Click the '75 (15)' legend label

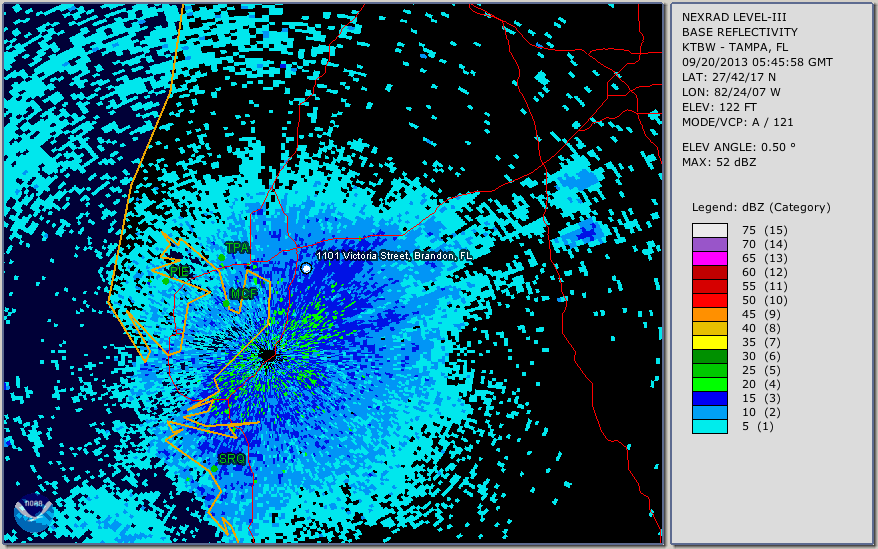click(x=765, y=230)
